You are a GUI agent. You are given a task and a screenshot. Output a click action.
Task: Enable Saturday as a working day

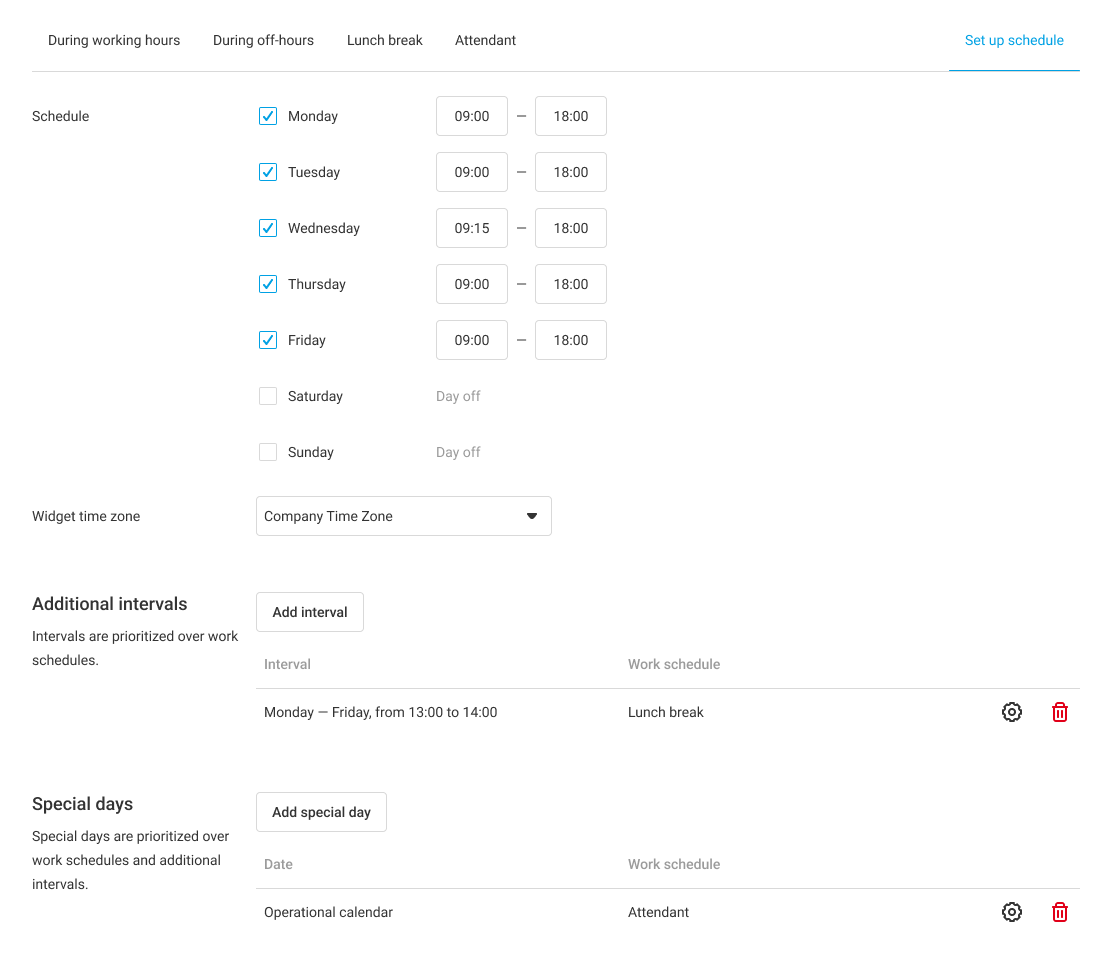tap(268, 396)
